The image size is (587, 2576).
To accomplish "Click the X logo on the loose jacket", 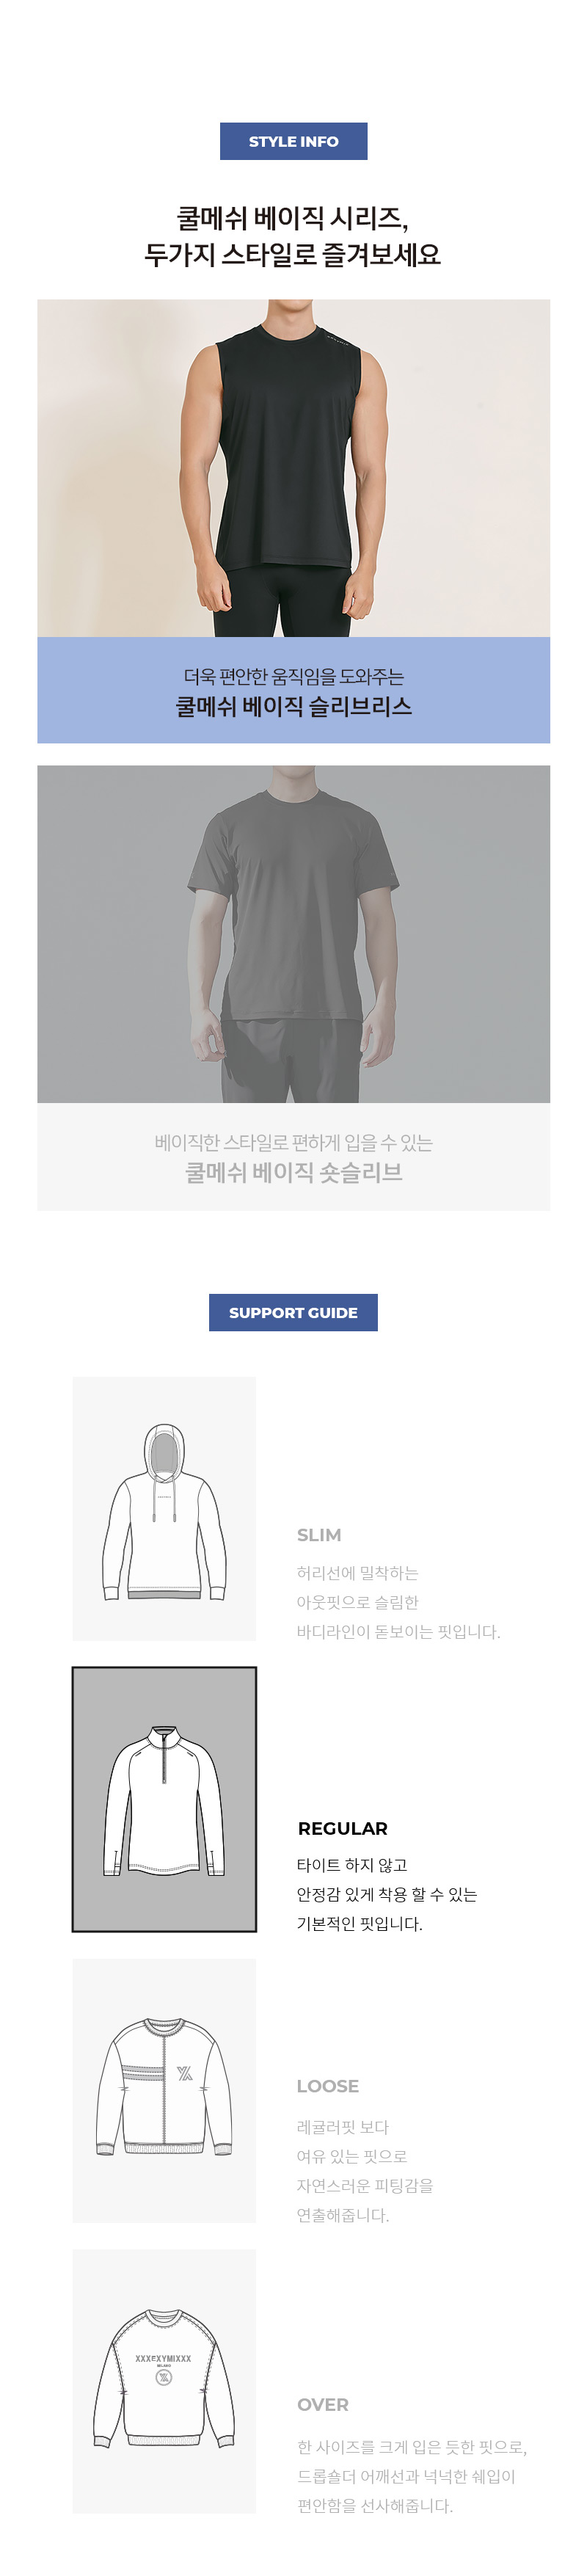I will click(184, 2074).
